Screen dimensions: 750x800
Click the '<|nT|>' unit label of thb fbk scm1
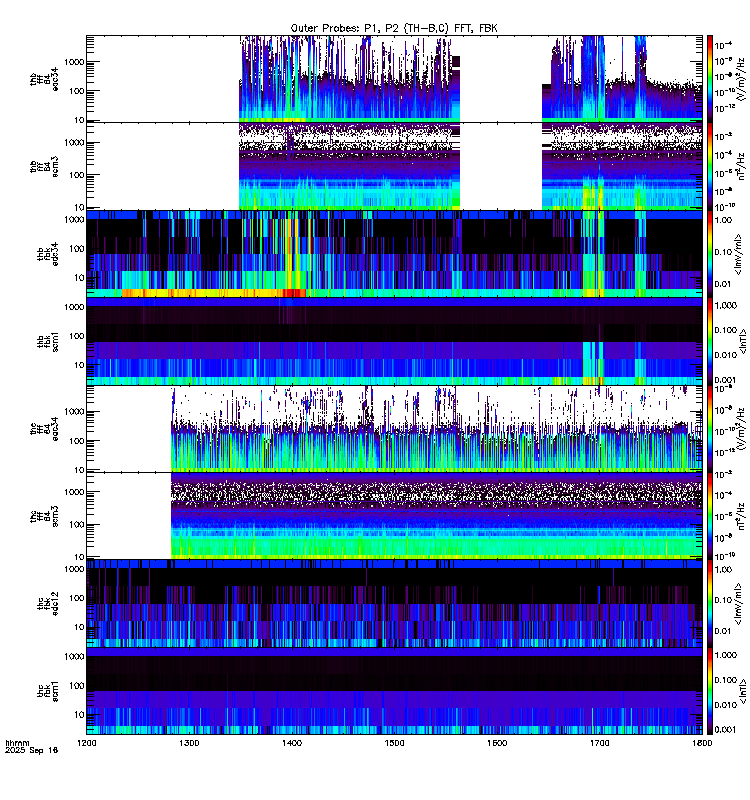[x=742, y=341]
